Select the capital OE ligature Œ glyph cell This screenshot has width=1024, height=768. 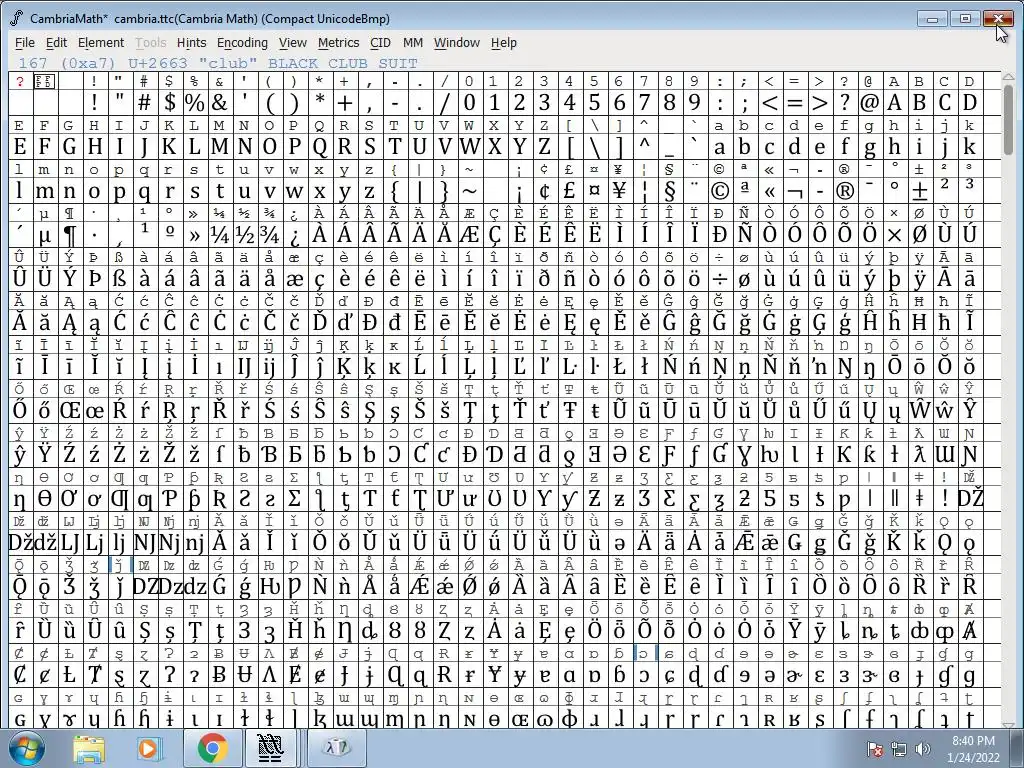70,411
